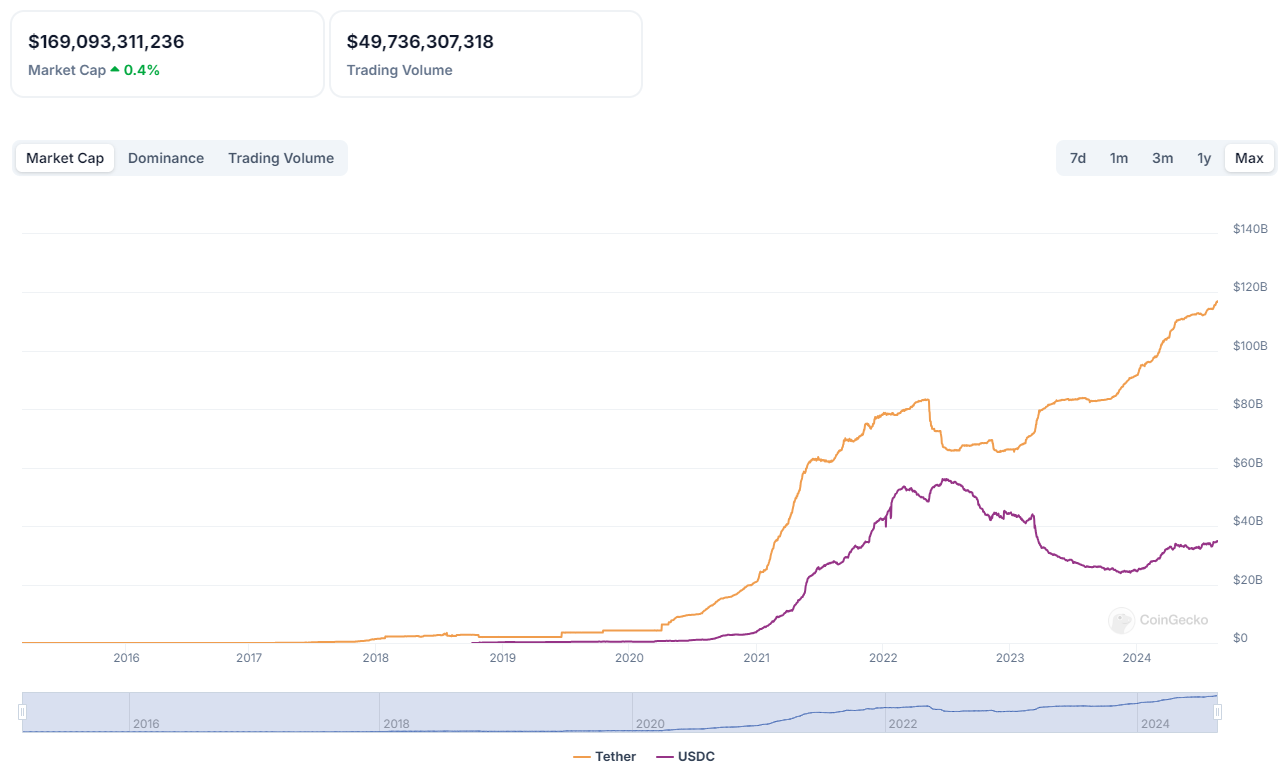Click the right range navigator handle
This screenshot has height=766, width=1284.
pos(1218,712)
